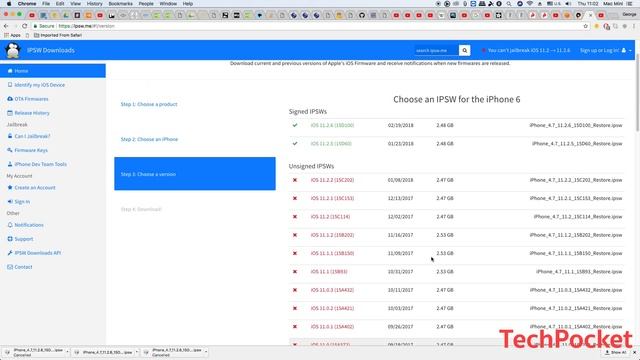The height and width of the screenshot is (360, 640).
Task: Click browser back arrow
Action: [x=6, y=26]
